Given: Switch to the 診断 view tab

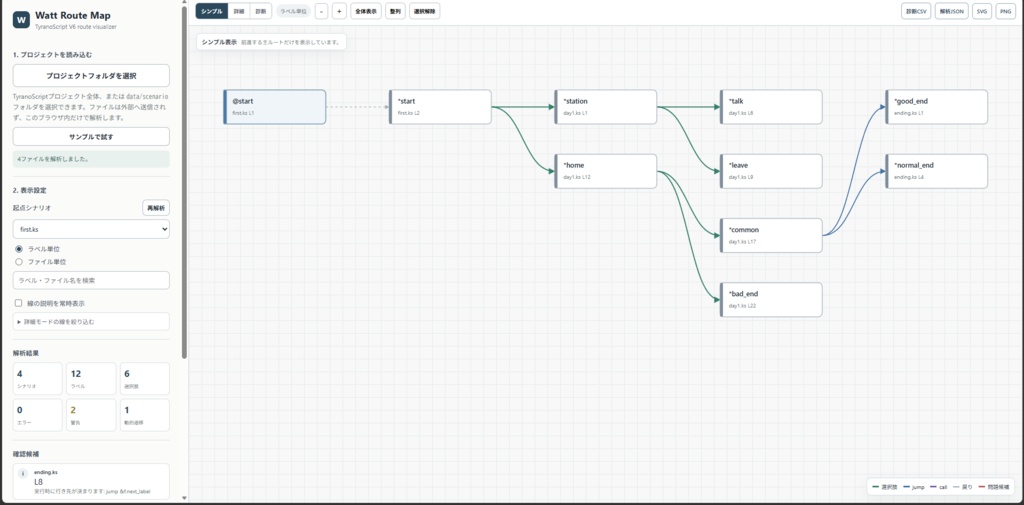Looking at the screenshot, I should pyautogui.click(x=261, y=11).
